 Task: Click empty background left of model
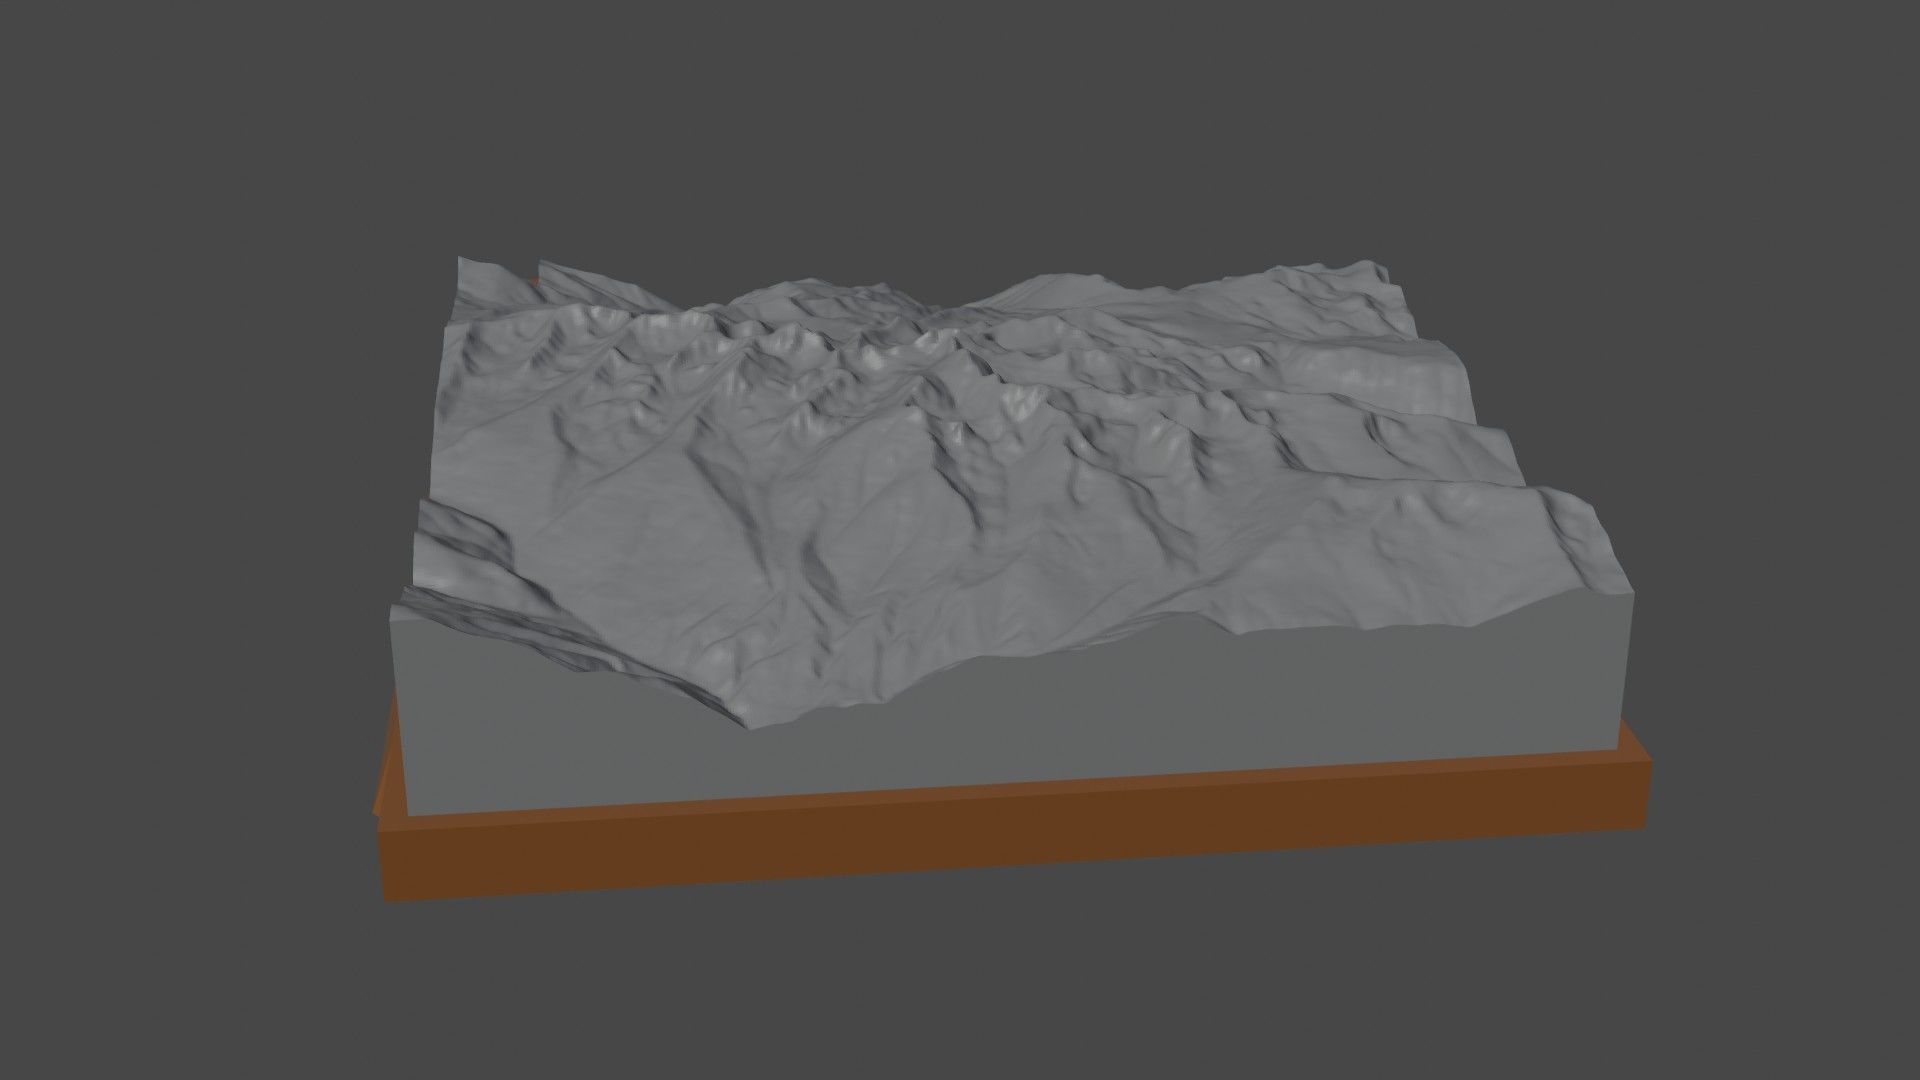[x=180, y=540]
